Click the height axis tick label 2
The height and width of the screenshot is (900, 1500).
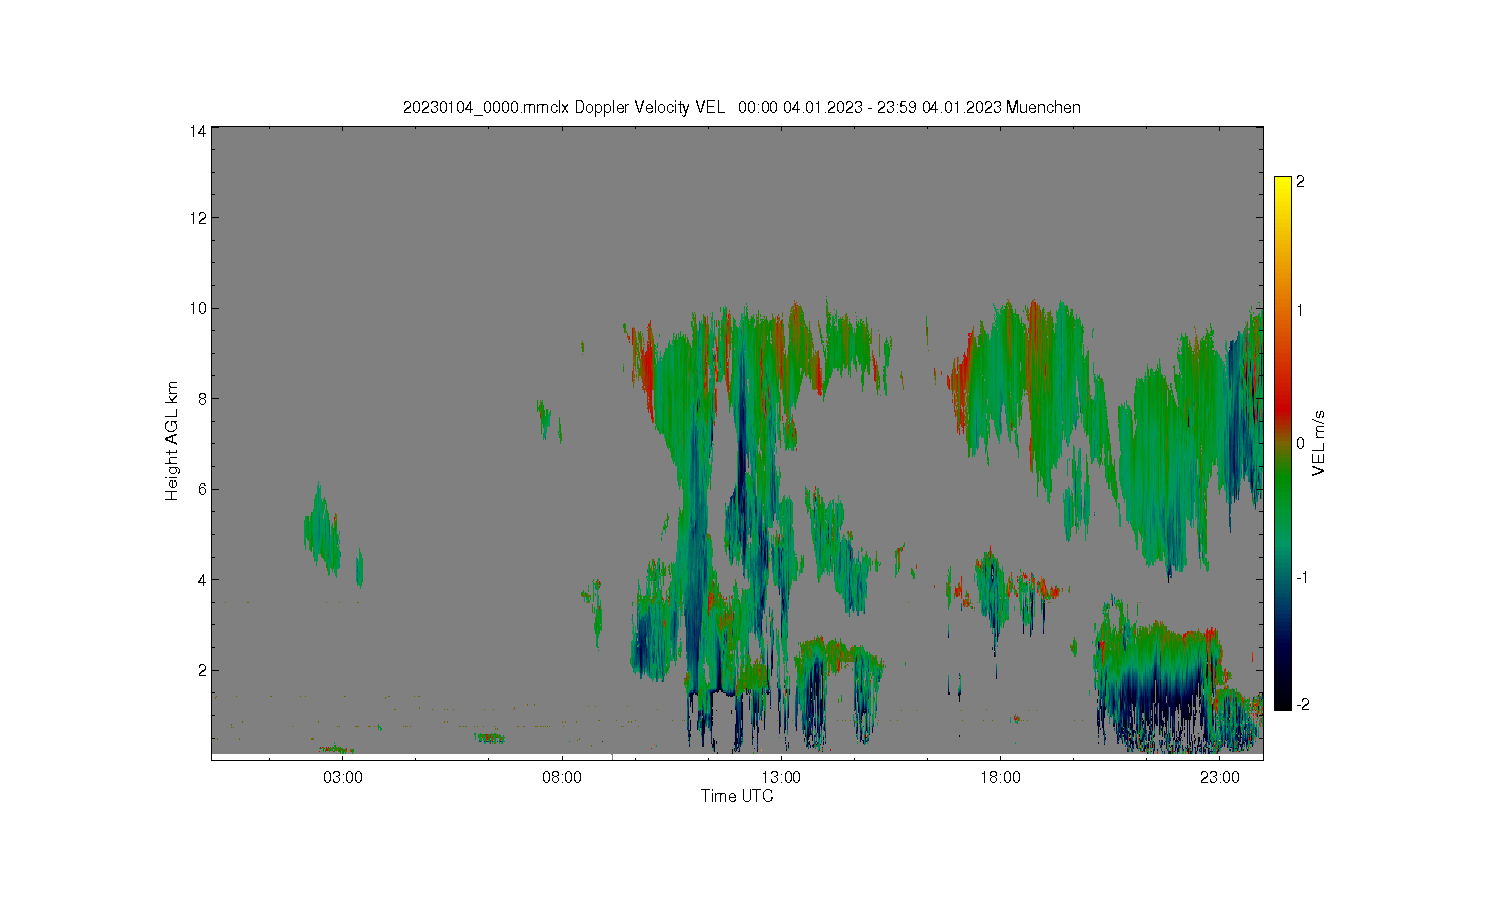point(202,670)
